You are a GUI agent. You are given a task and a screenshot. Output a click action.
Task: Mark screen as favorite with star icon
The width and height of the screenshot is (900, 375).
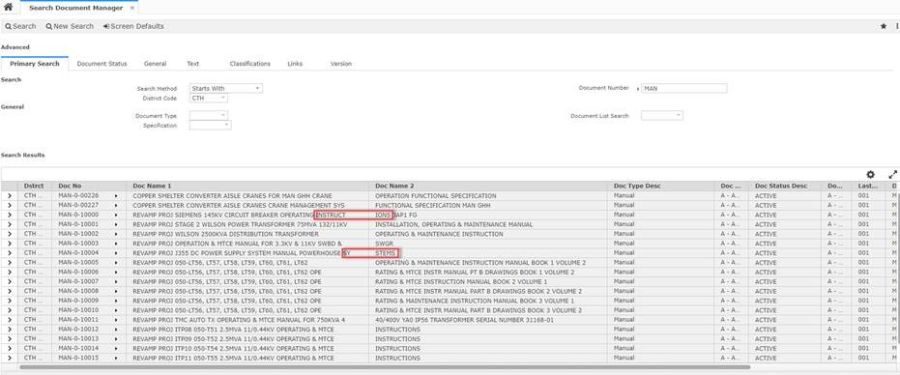click(883, 26)
